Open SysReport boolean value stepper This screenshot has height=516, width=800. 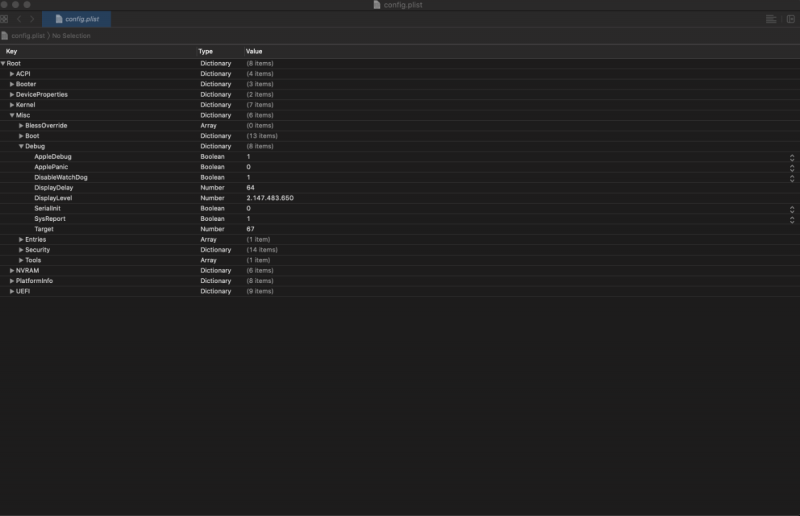tap(792, 219)
